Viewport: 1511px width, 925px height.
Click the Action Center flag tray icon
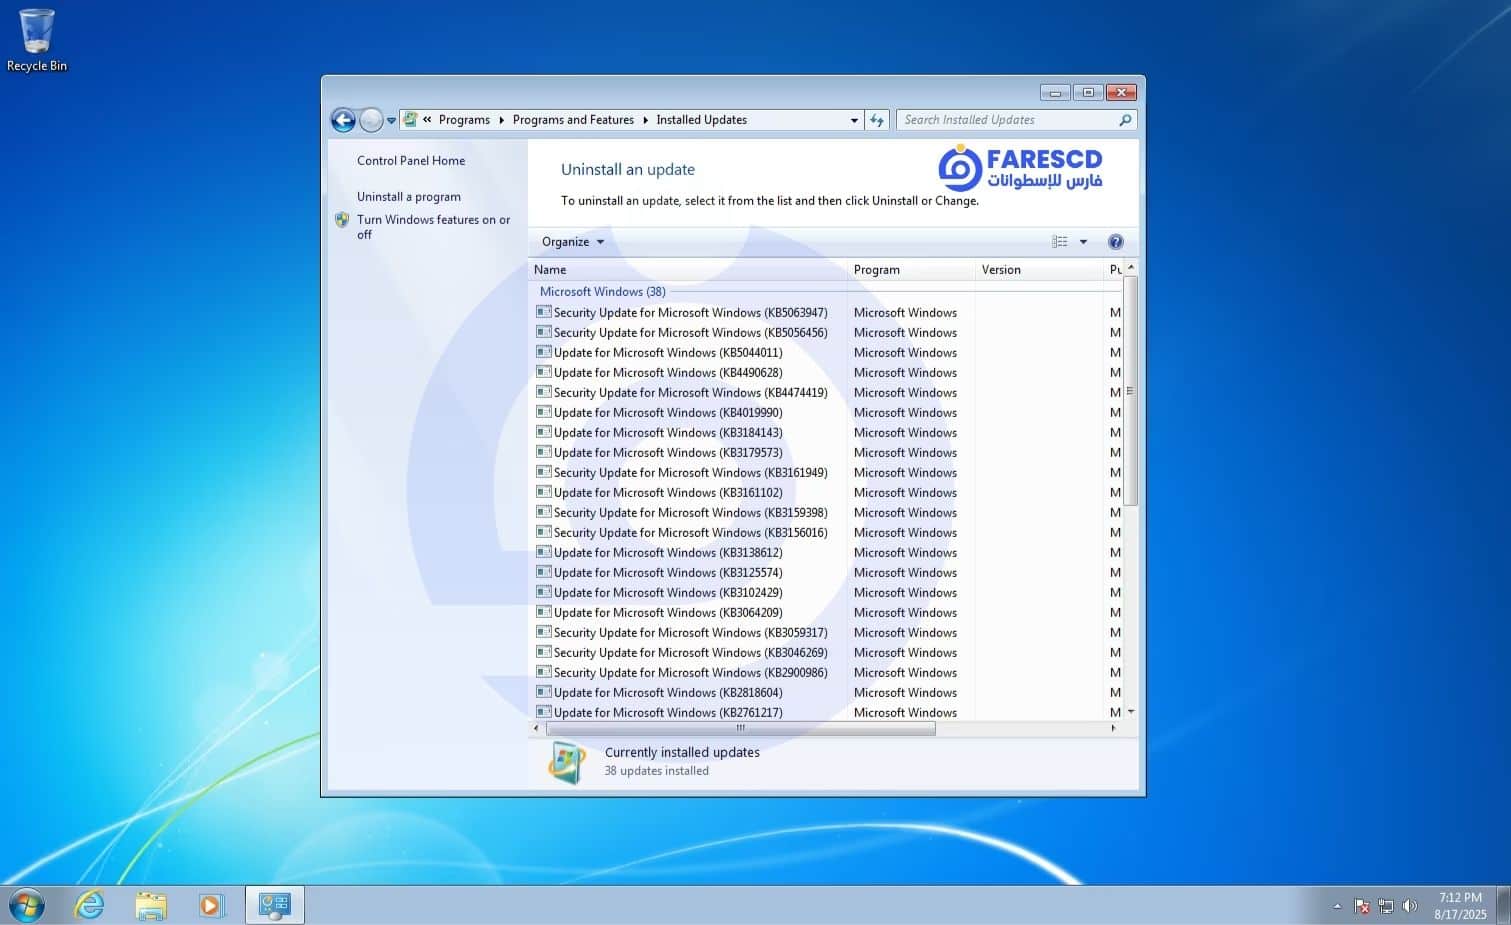(1362, 906)
